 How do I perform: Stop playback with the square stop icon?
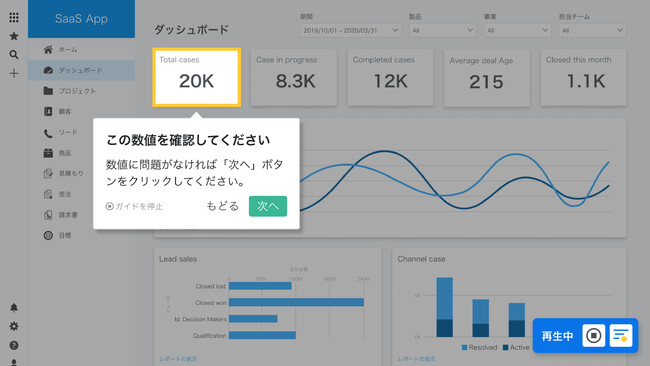[x=593, y=335]
